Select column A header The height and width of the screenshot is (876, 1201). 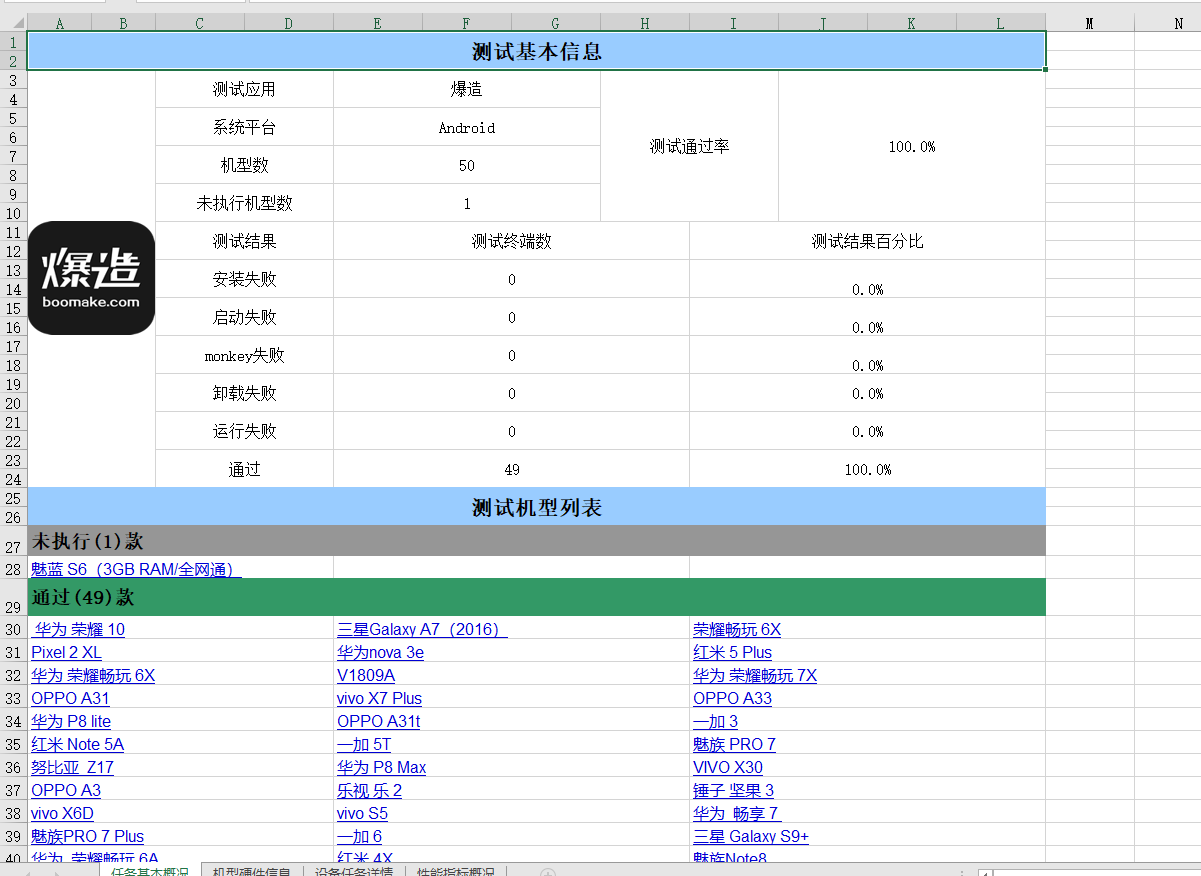pos(59,23)
